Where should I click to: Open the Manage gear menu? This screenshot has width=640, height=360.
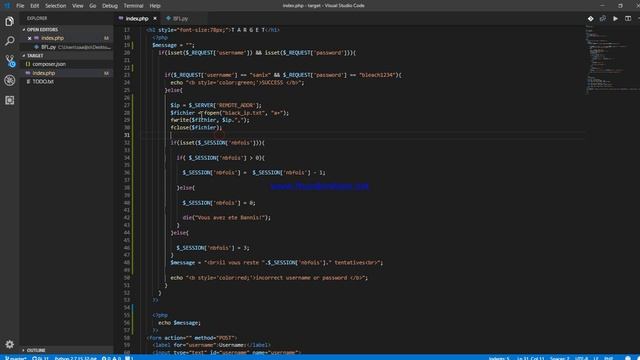[x=9, y=344]
